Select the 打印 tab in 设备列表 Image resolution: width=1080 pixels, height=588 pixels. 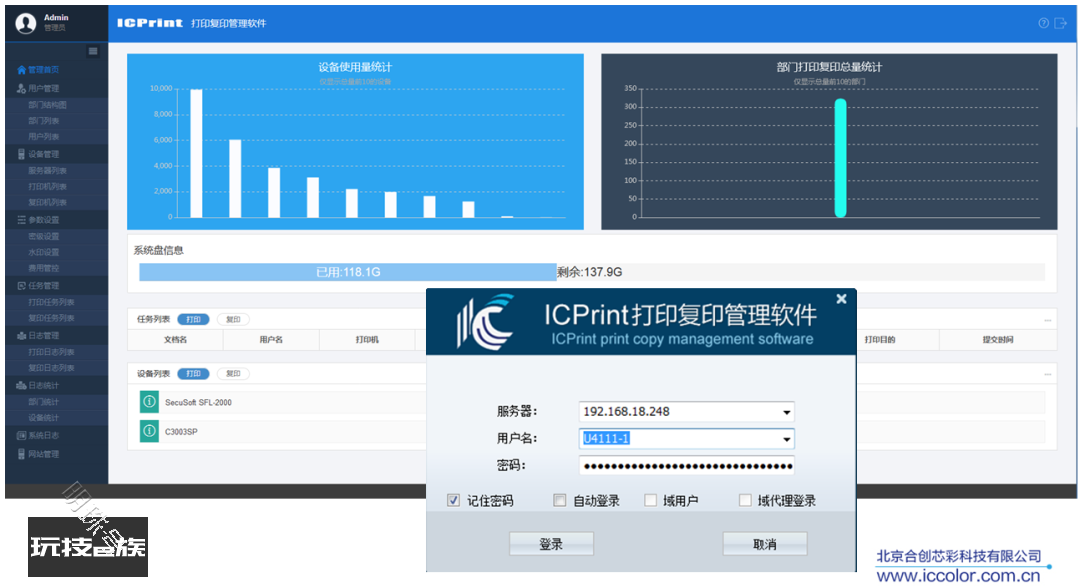[x=193, y=374]
